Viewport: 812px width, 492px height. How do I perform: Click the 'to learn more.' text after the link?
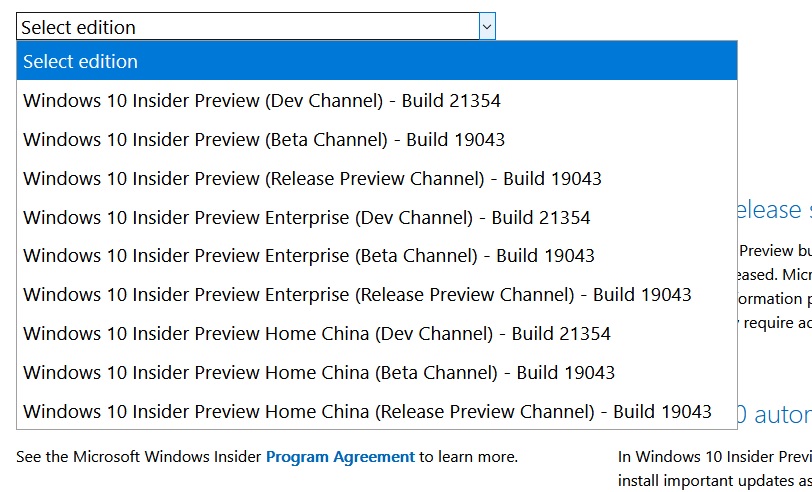[x=468, y=457]
